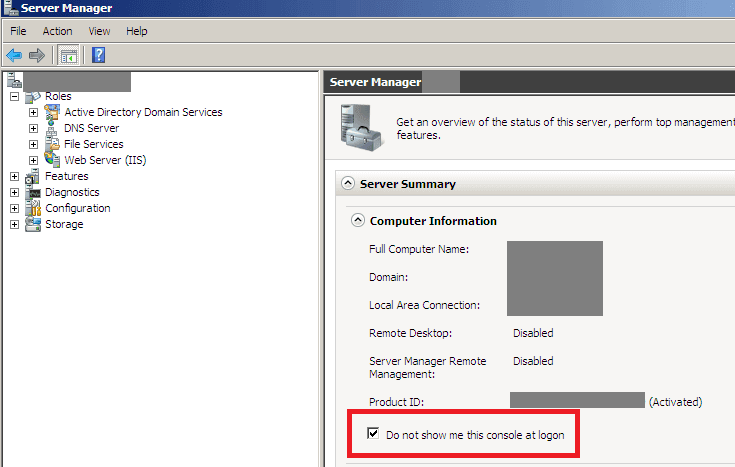Select the File Services role icon
Screen dimensions: 735x467
pyautogui.click(x=52, y=143)
